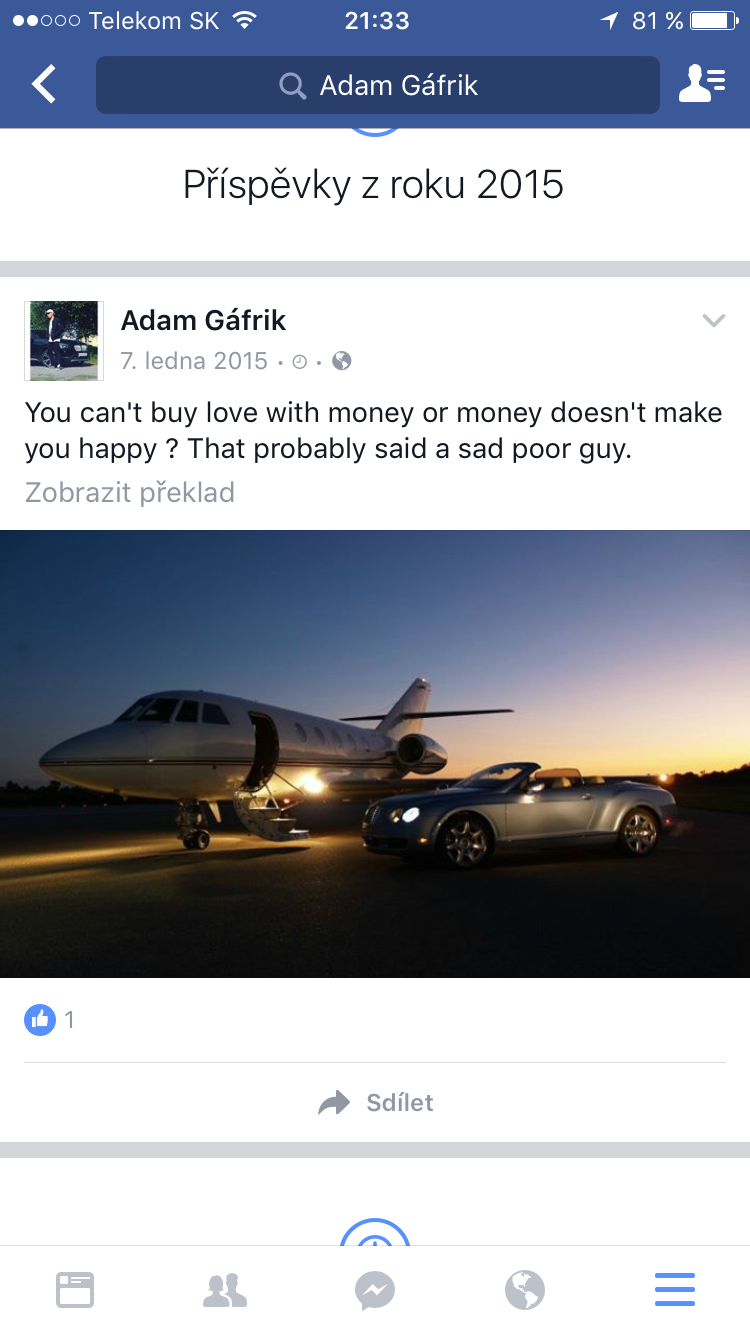Open the News Feed tab icon

[75, 1290]
